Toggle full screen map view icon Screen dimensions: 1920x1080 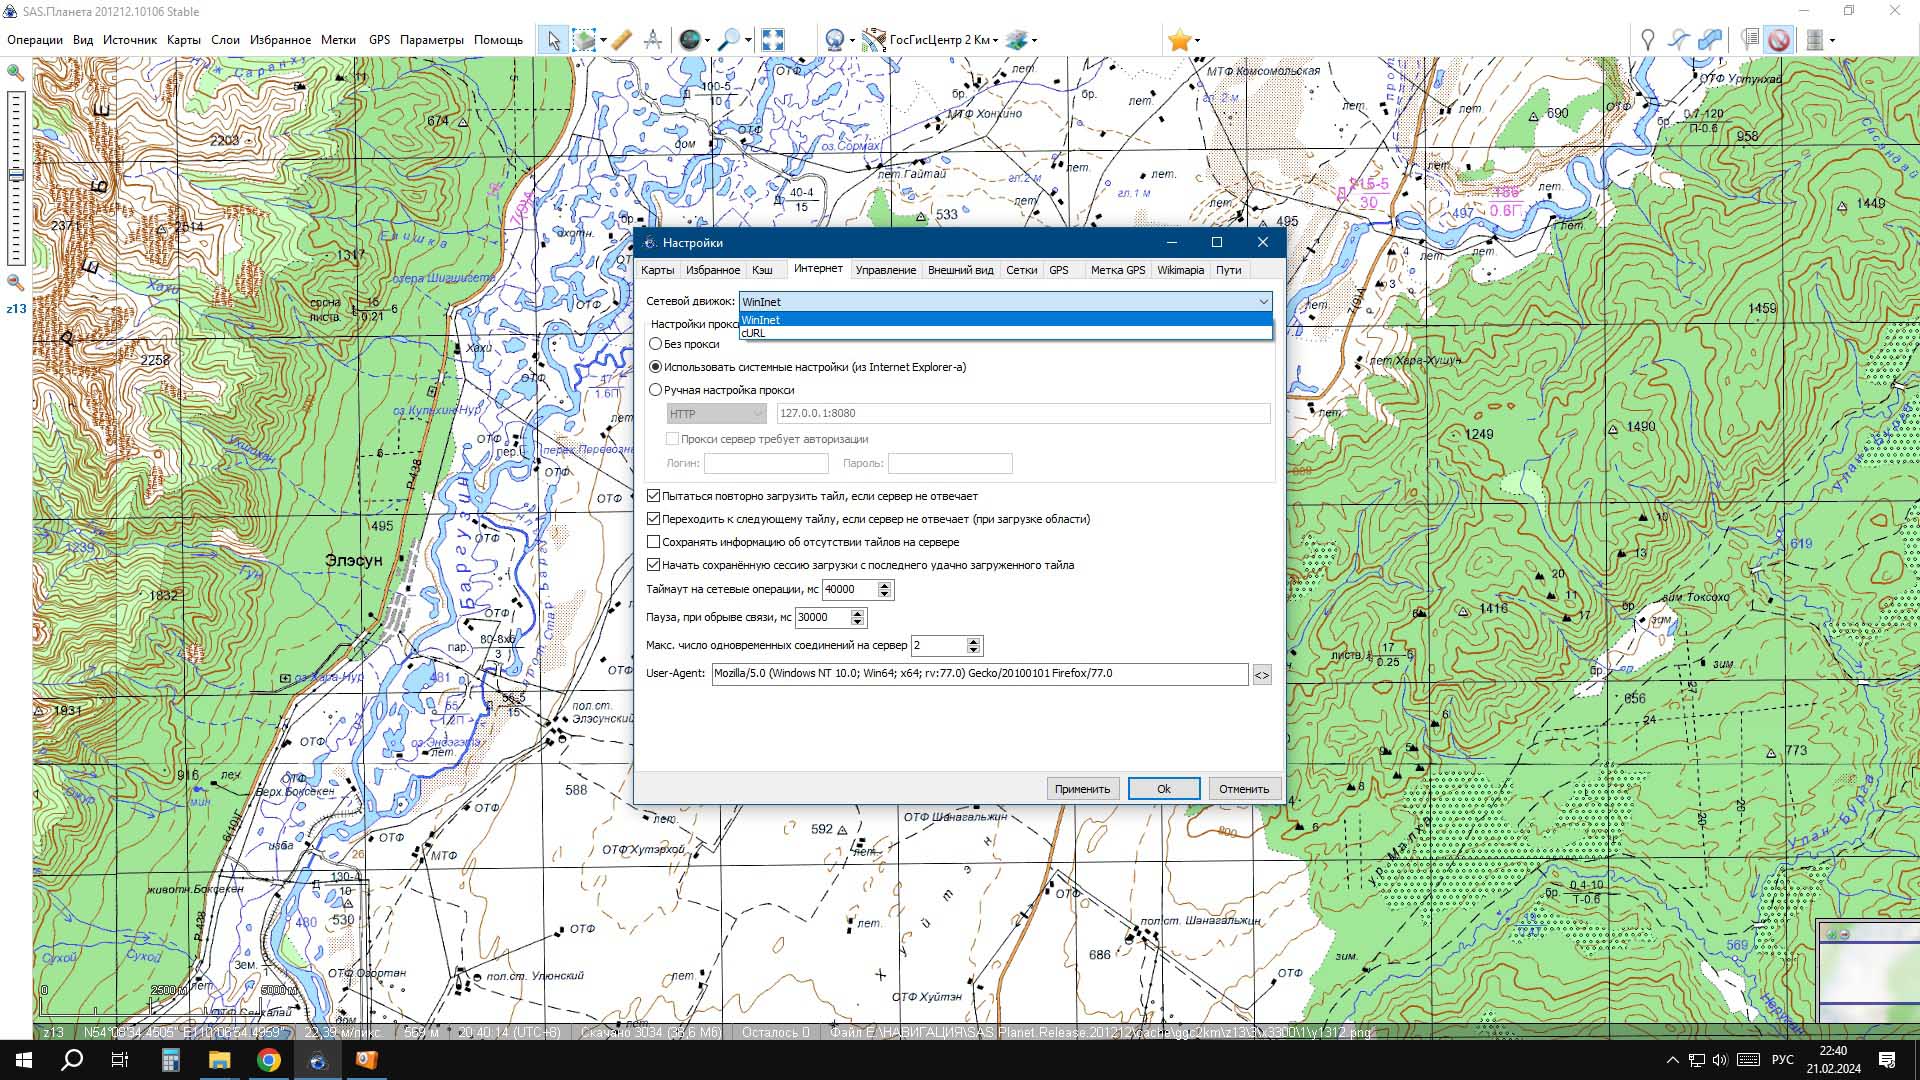[772, 40]
